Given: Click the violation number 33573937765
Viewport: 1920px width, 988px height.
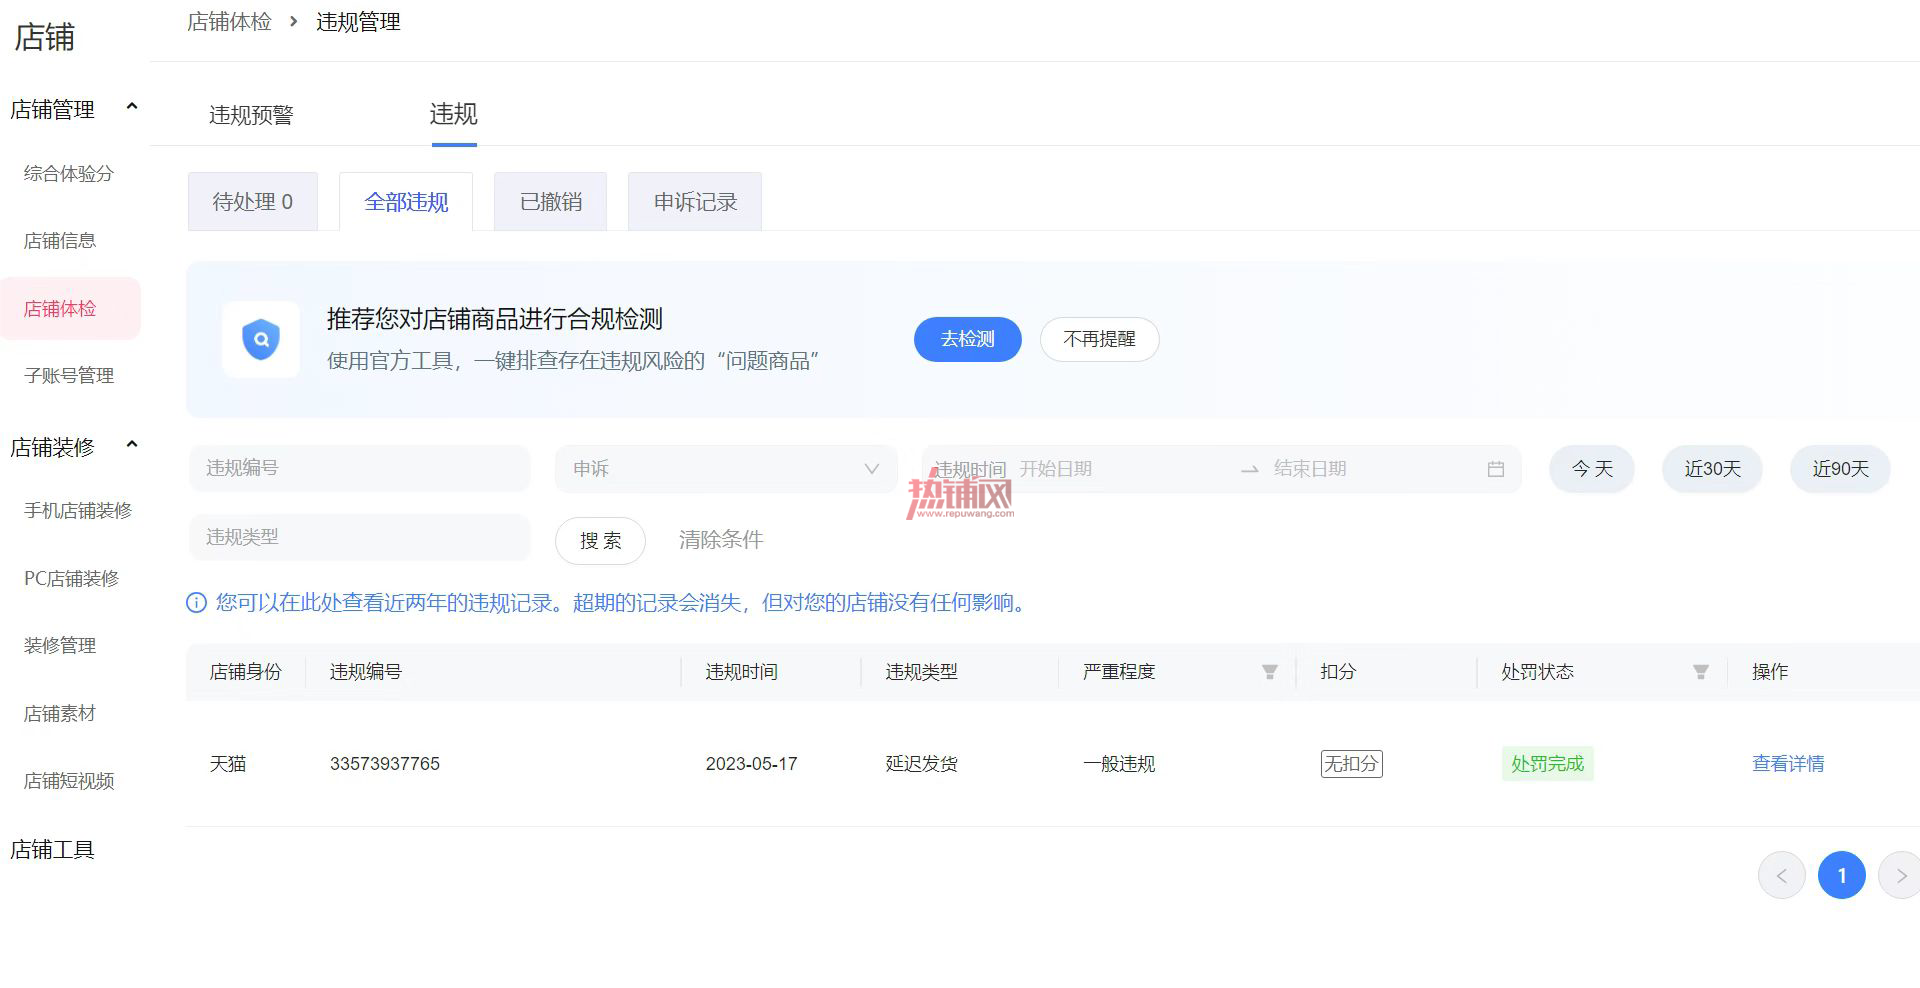Looking at the screenshot, I should (385, 764).
